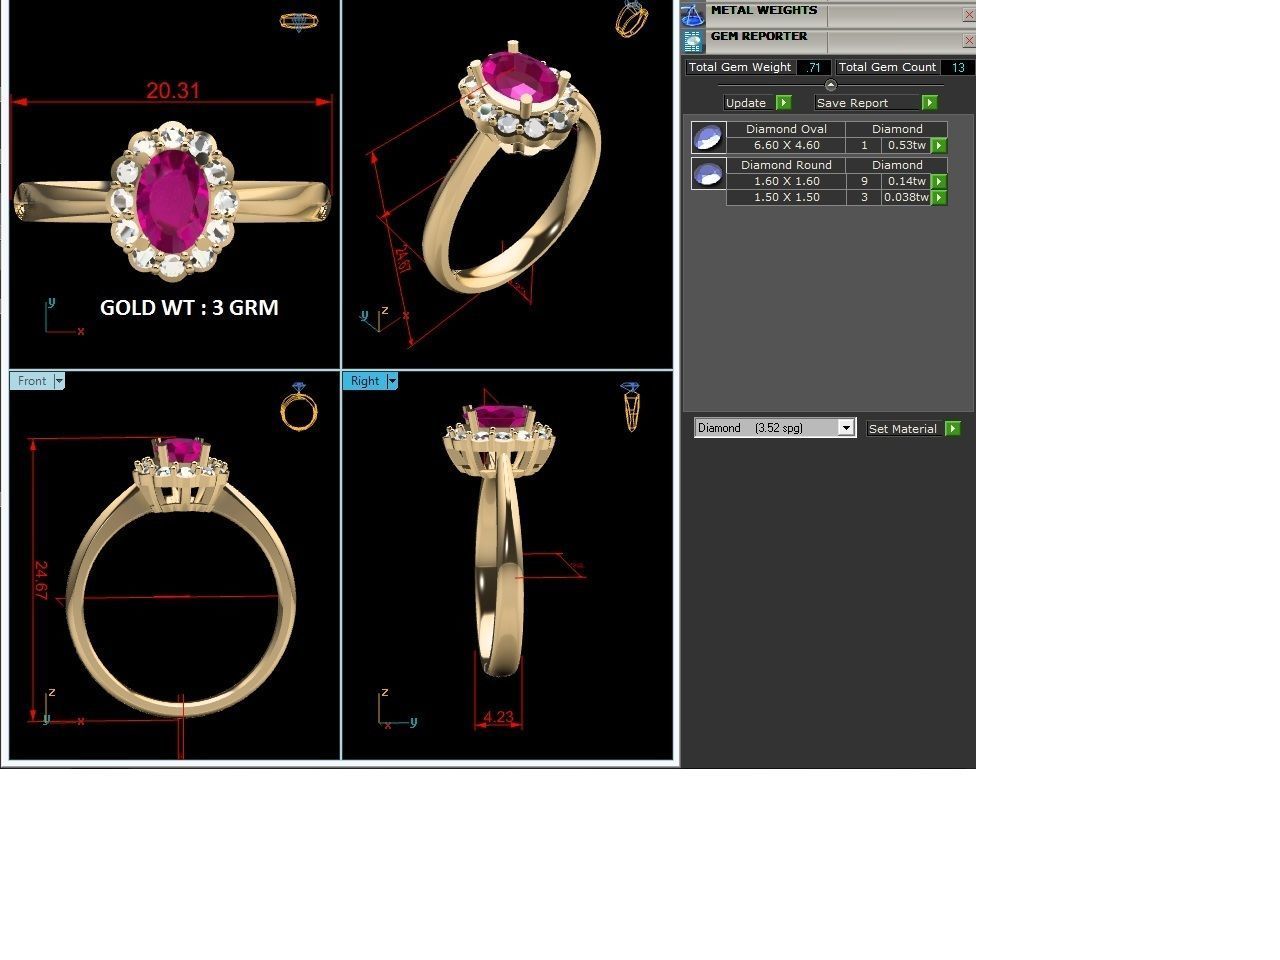Click the top-view ring orientation icon
Image resolution: width=1280 pixels, height=960 pixels.
[298, 21]
